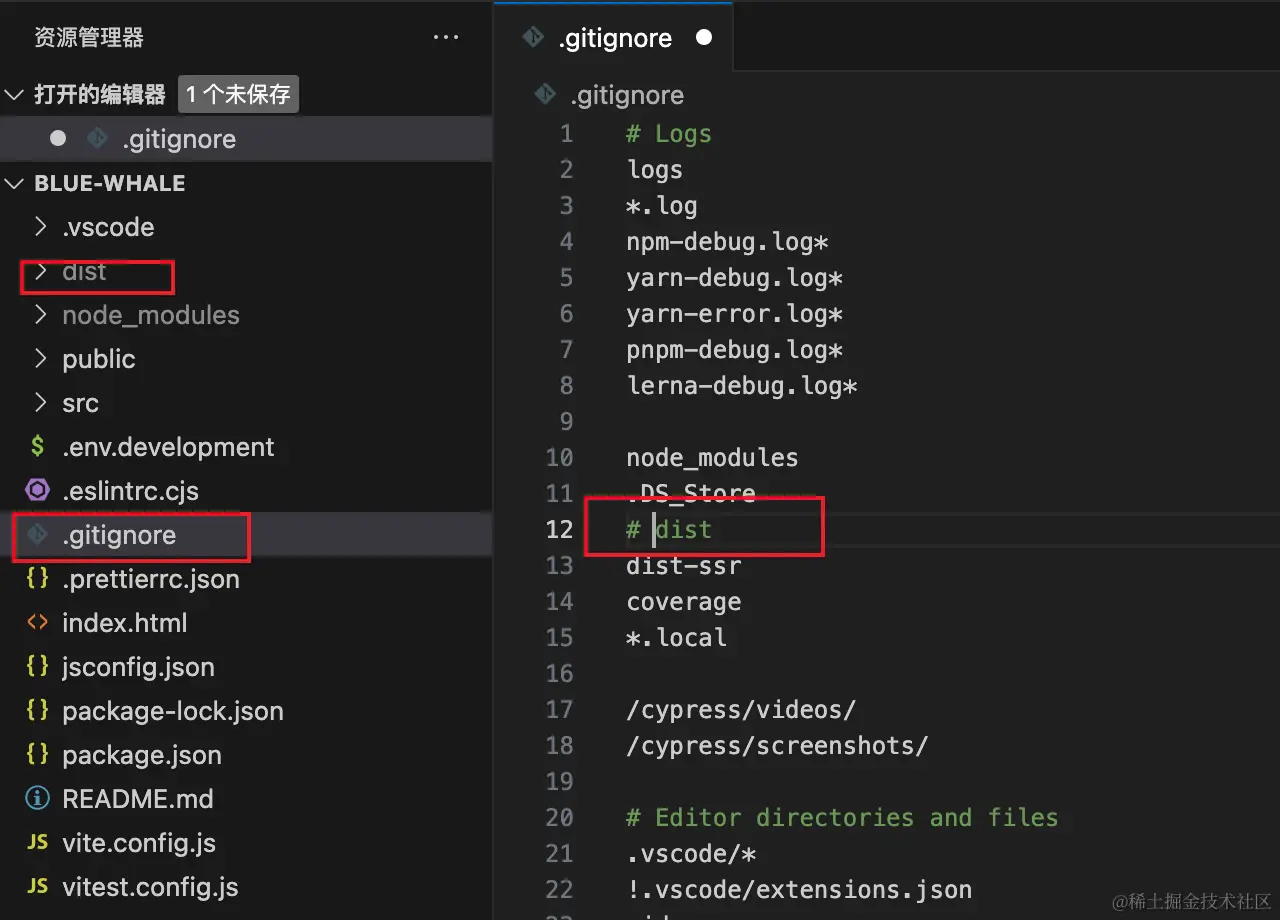1280x920 pixels.
Task: Click the dollar icon of .env.development
Action: point(38,447)
